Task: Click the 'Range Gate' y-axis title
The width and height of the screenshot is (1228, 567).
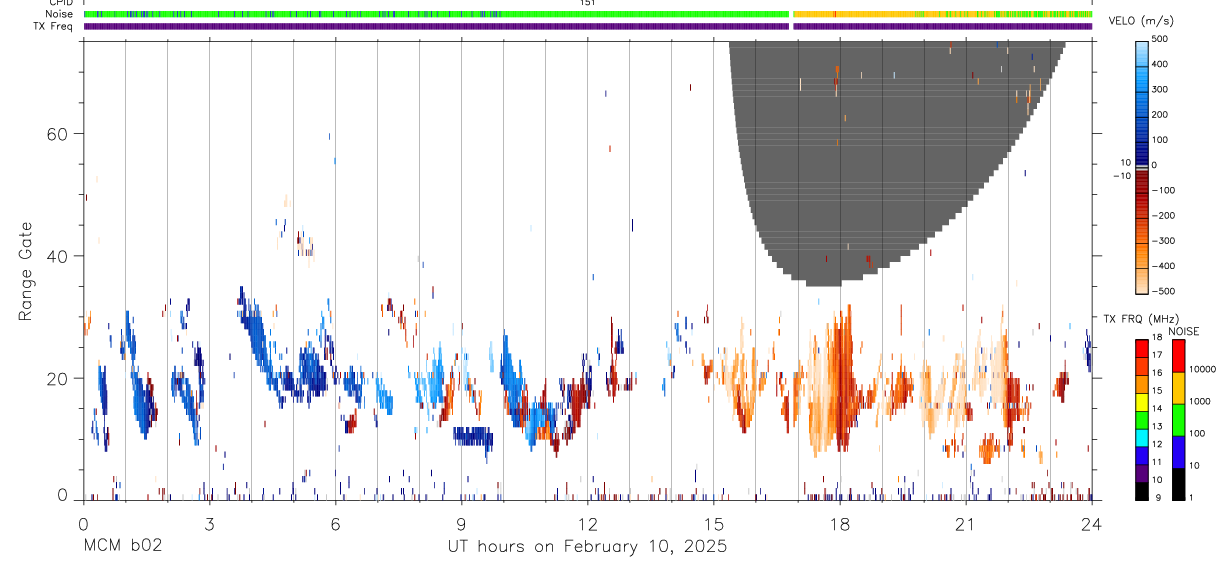Action: tap(27, 272)
